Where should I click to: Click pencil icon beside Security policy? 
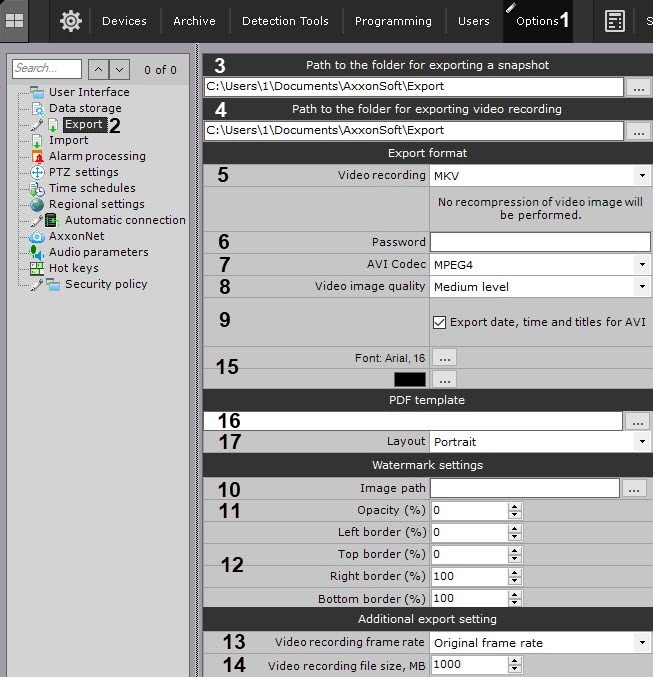(37, 285)
